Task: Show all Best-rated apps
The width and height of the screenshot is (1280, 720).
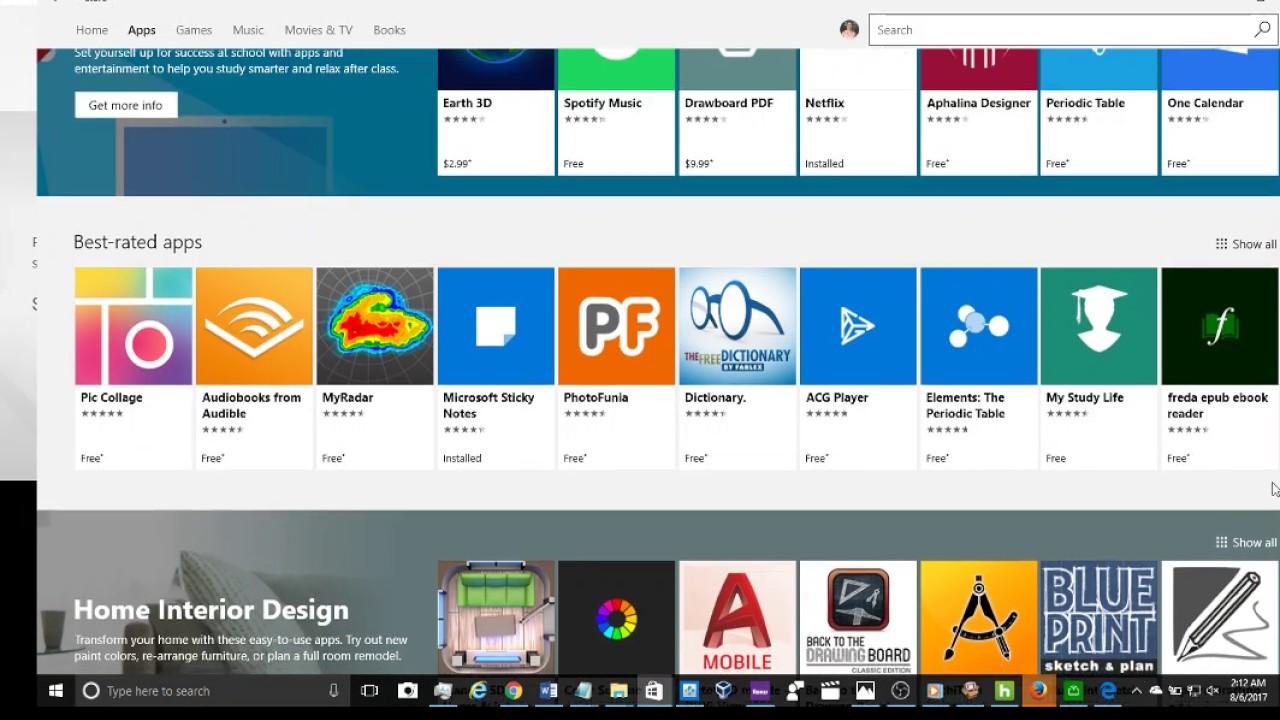Action: 1246,244
